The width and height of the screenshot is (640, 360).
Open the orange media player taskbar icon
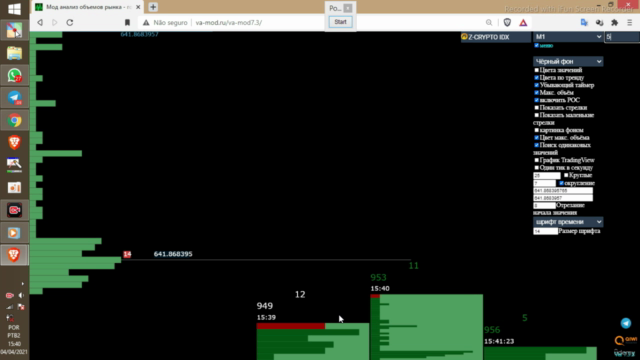14,233
